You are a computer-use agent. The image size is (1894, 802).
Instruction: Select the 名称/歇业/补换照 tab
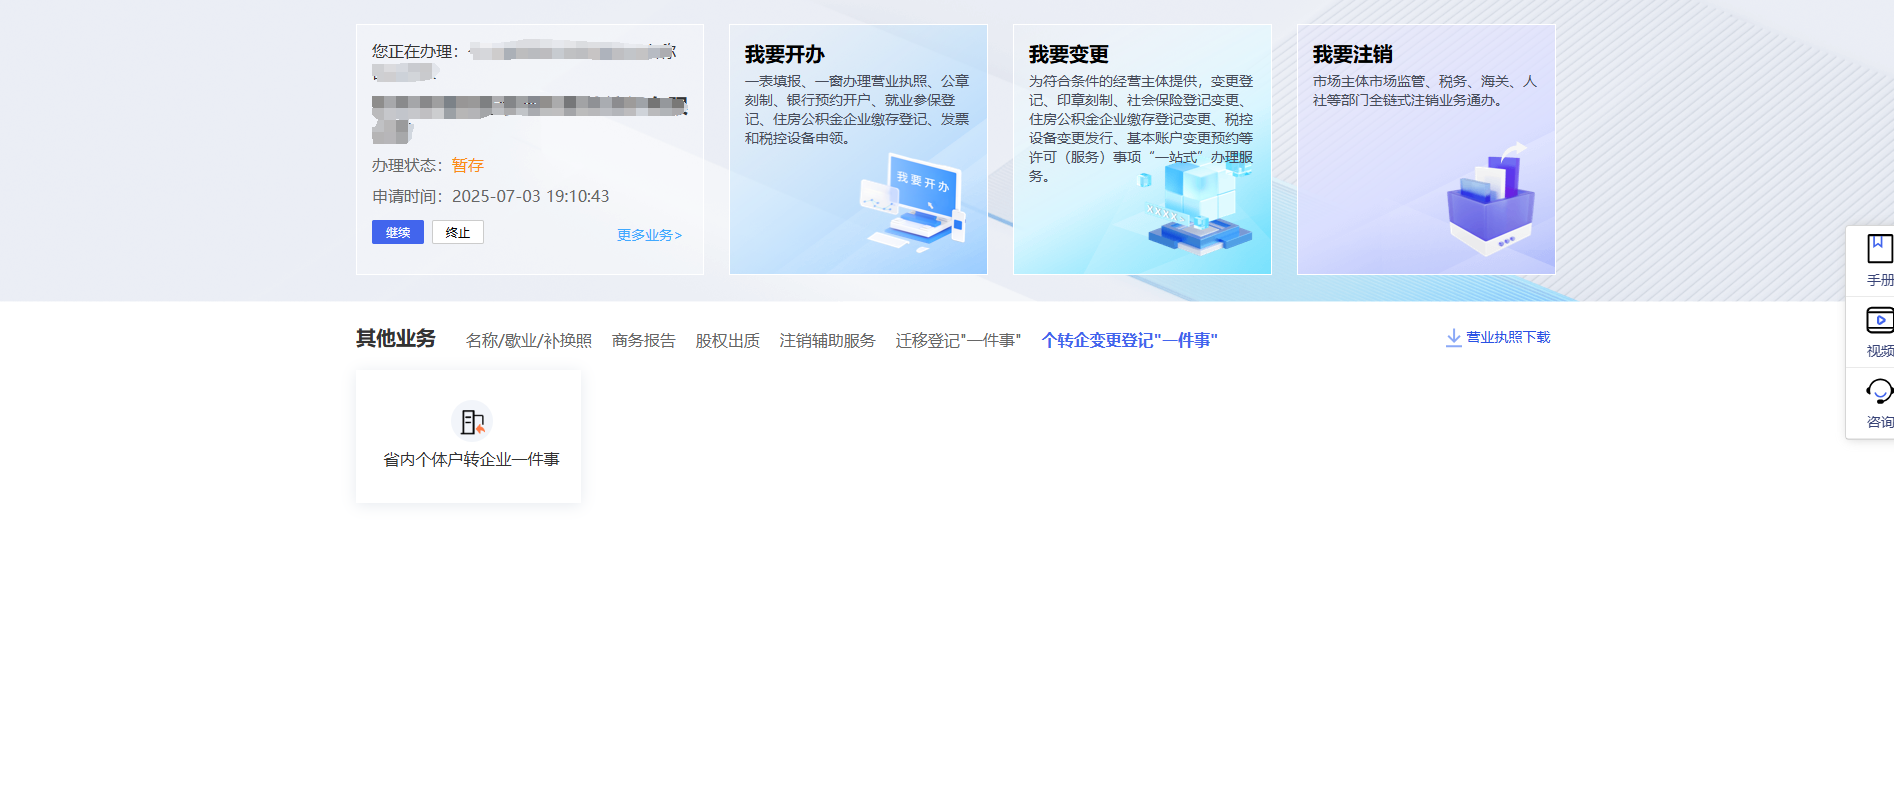click(529, 341)
